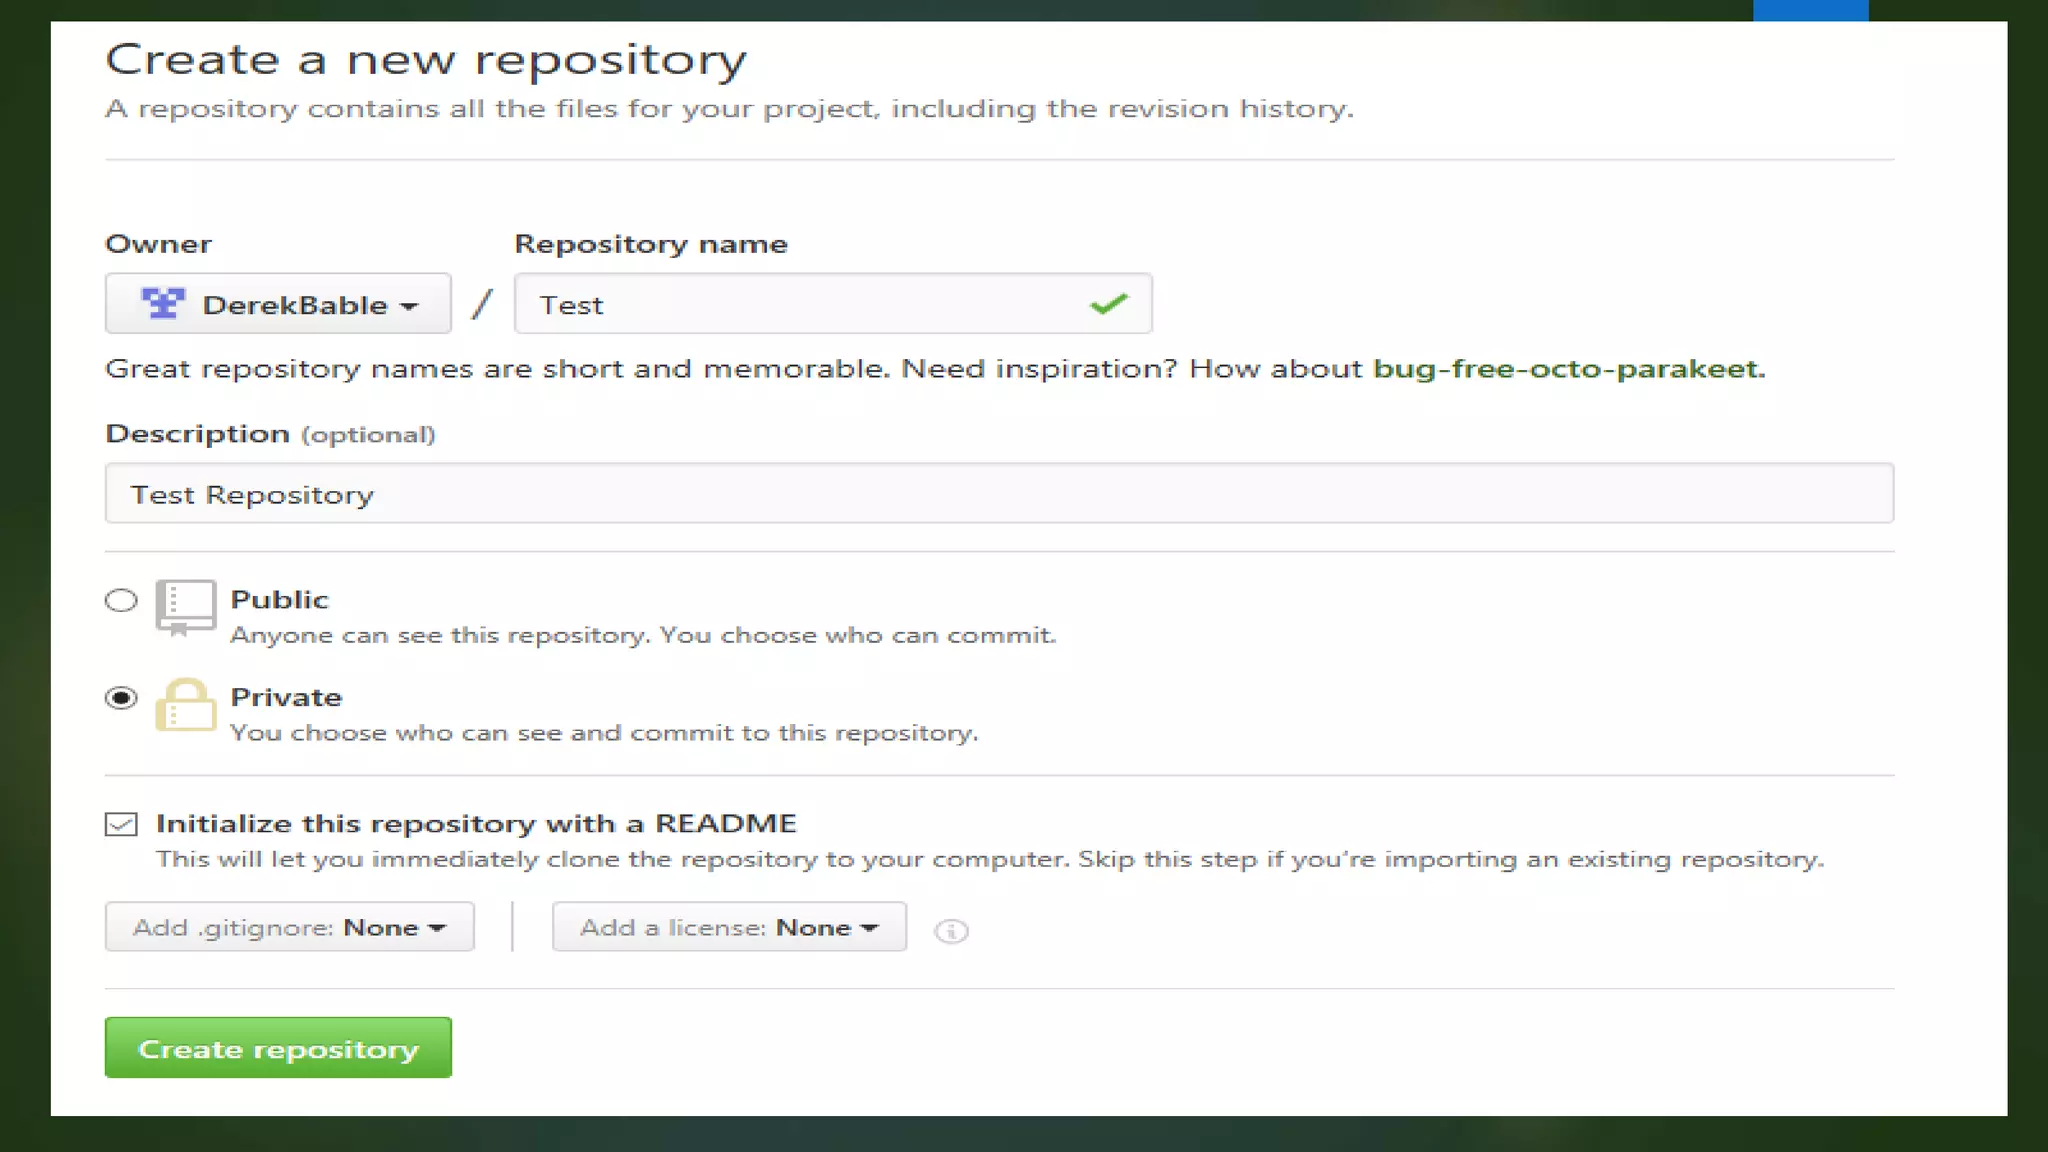2048x1152 pixels.
Task: Open the Add .gitignore dropdown
Action: (289, 927)
